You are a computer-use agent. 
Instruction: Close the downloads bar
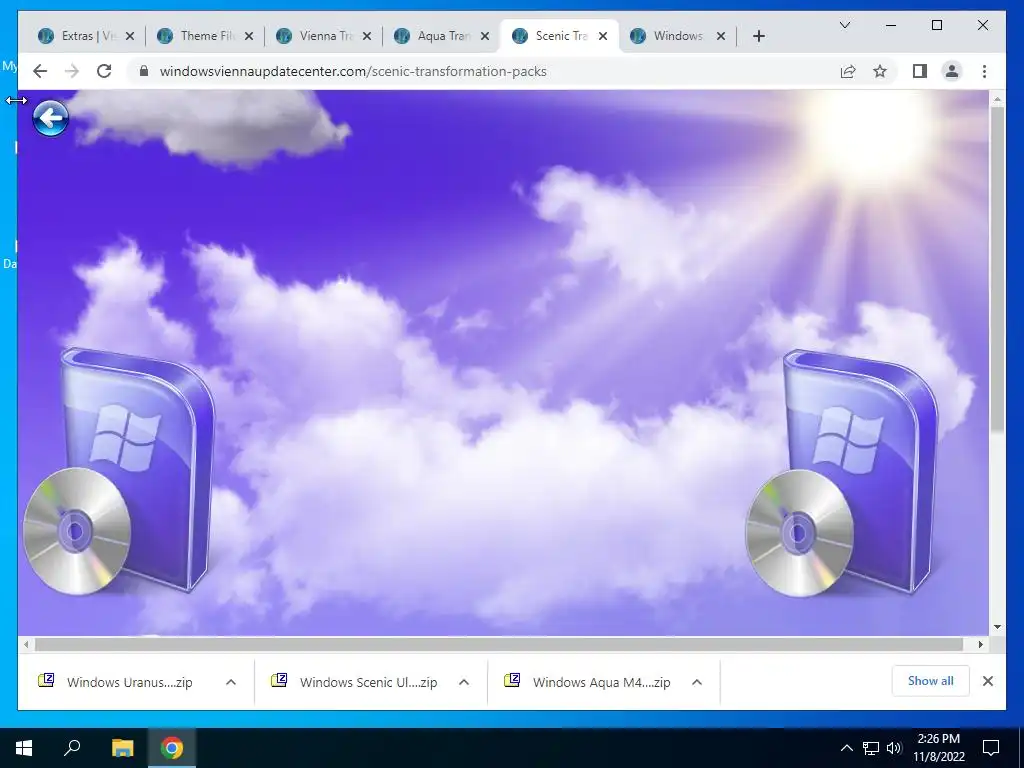click(987, 681)
